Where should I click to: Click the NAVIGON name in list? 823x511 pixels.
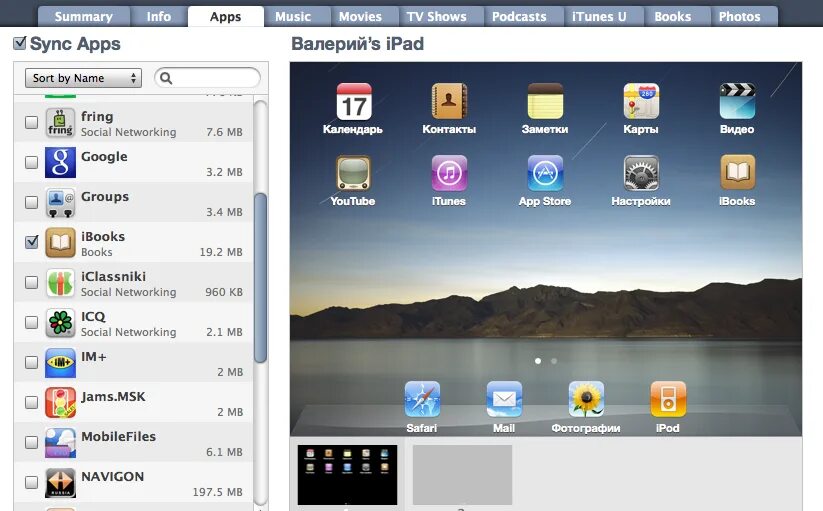click(x=113, y=476)
